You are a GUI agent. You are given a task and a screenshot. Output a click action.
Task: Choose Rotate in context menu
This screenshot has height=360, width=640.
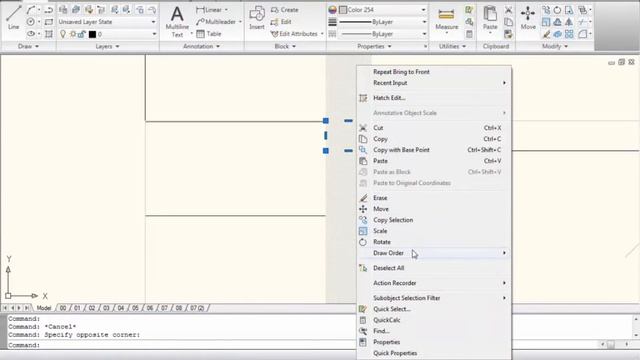click(434, 242)
